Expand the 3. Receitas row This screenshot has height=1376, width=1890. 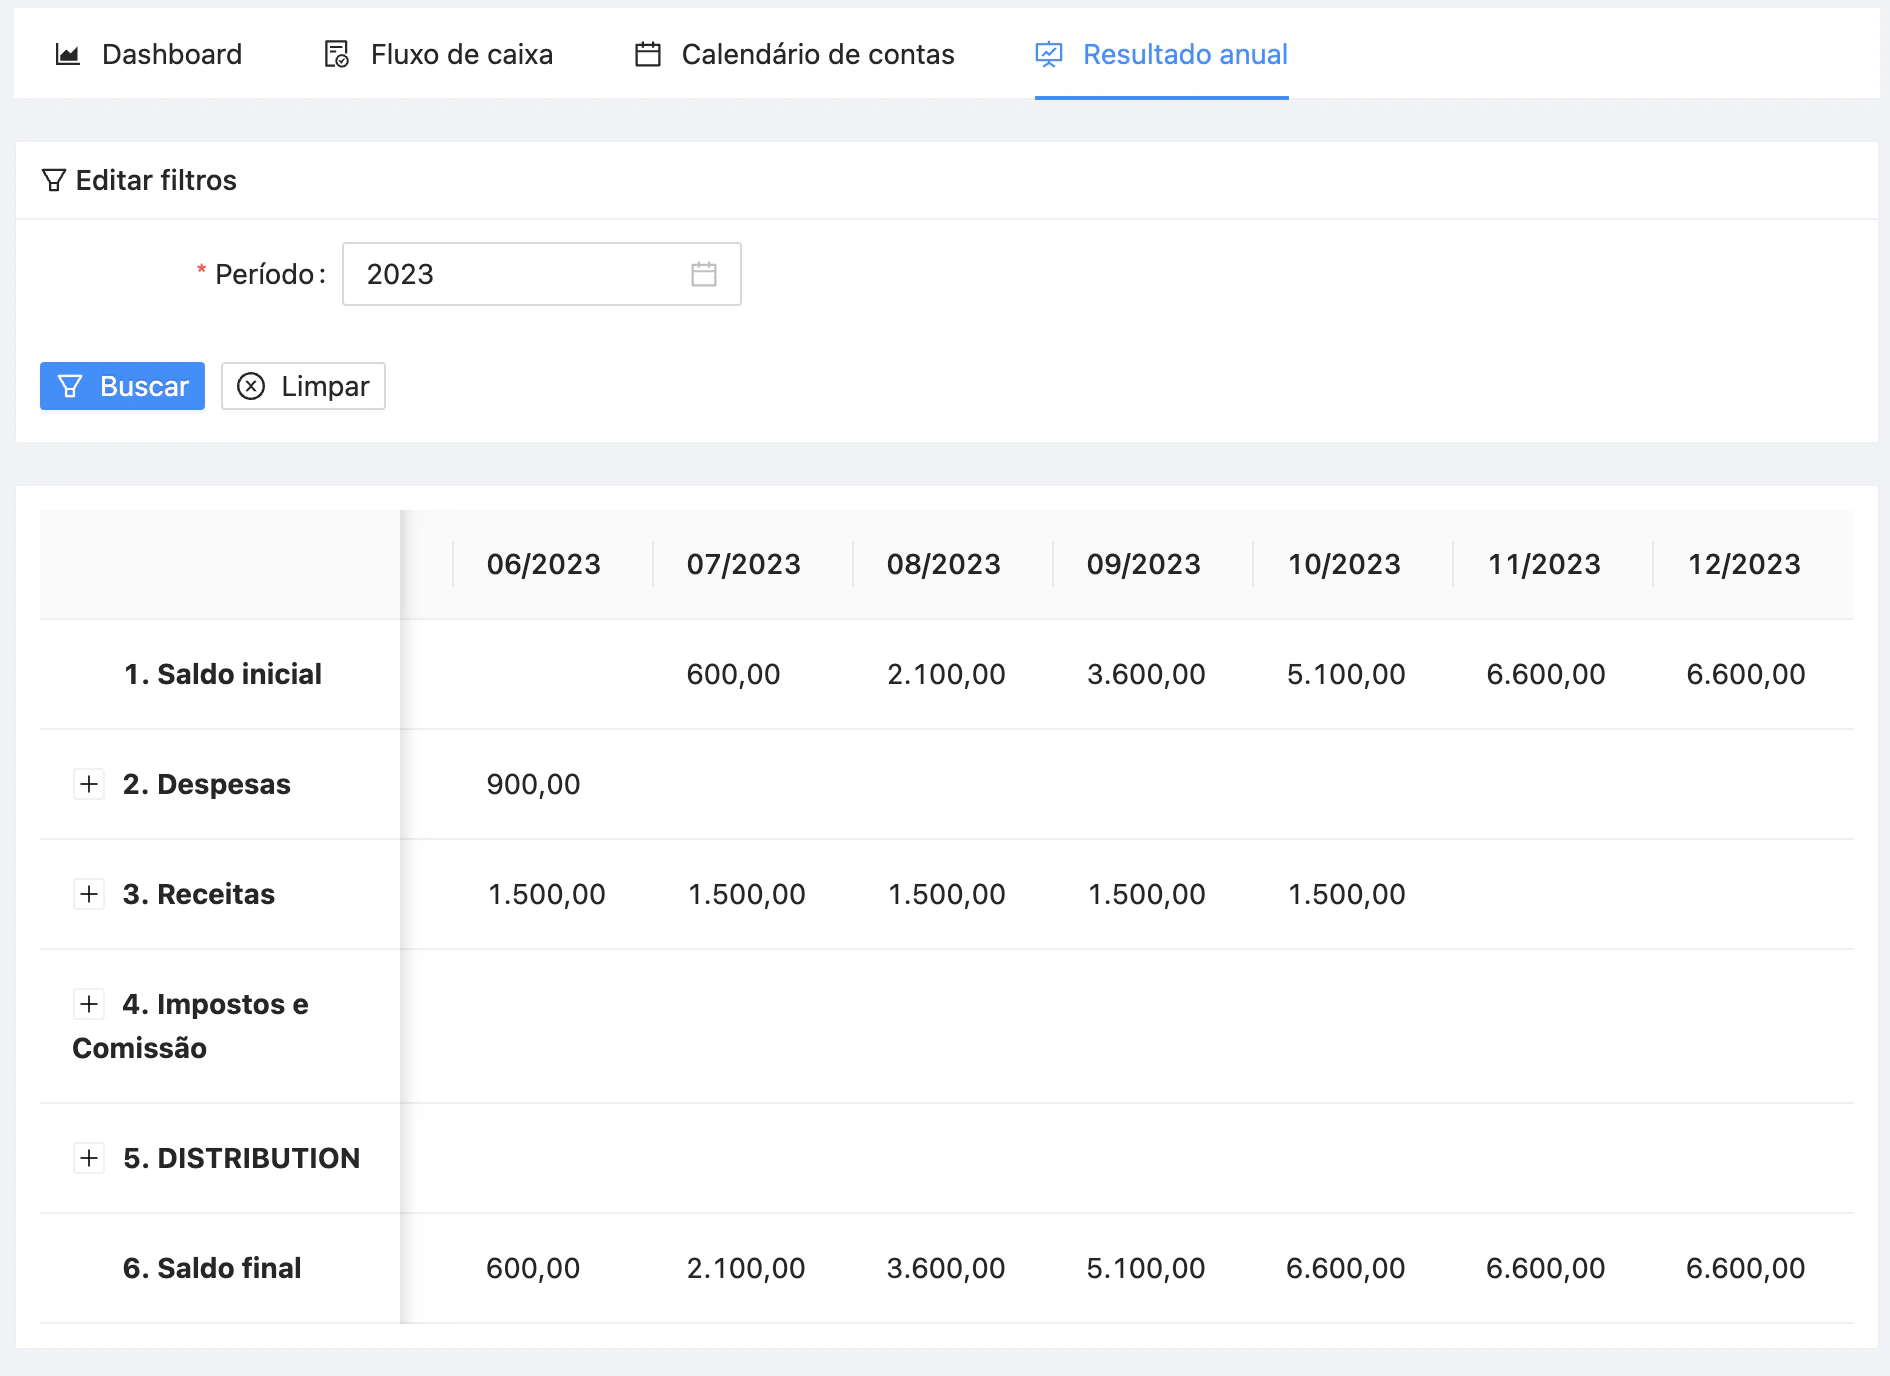89,894
